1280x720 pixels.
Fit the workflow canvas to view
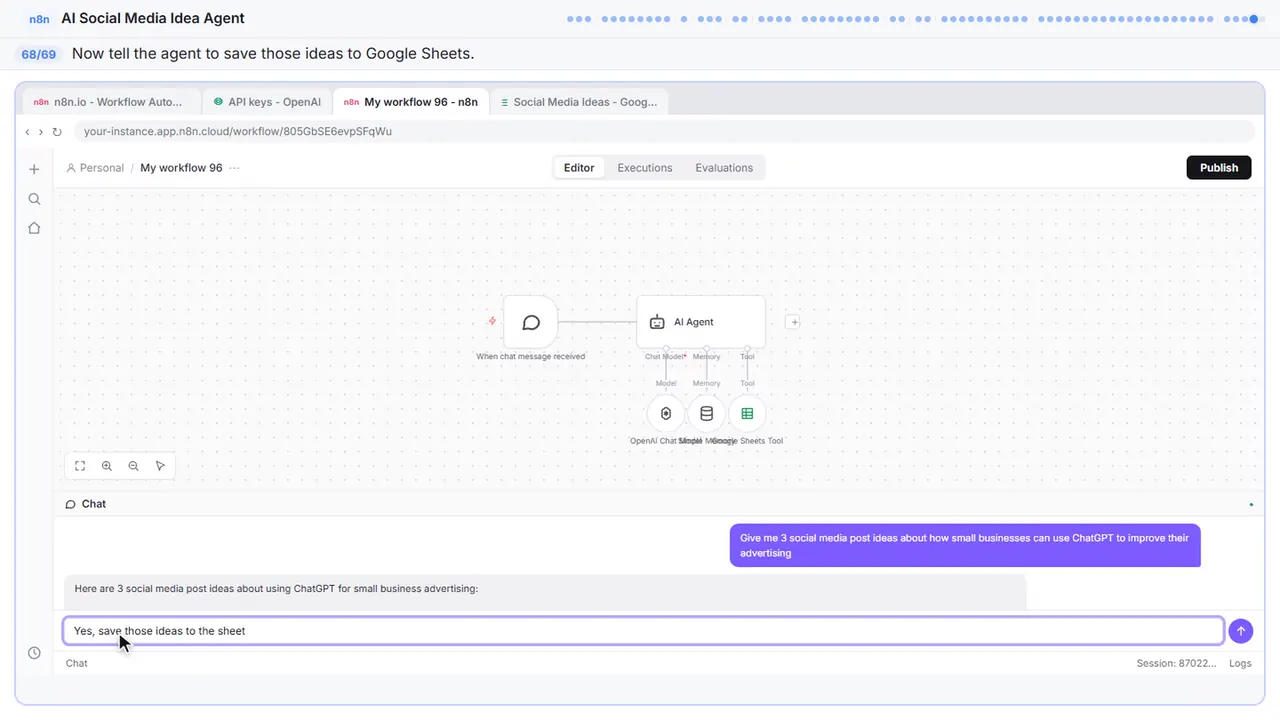click(80, 466)
